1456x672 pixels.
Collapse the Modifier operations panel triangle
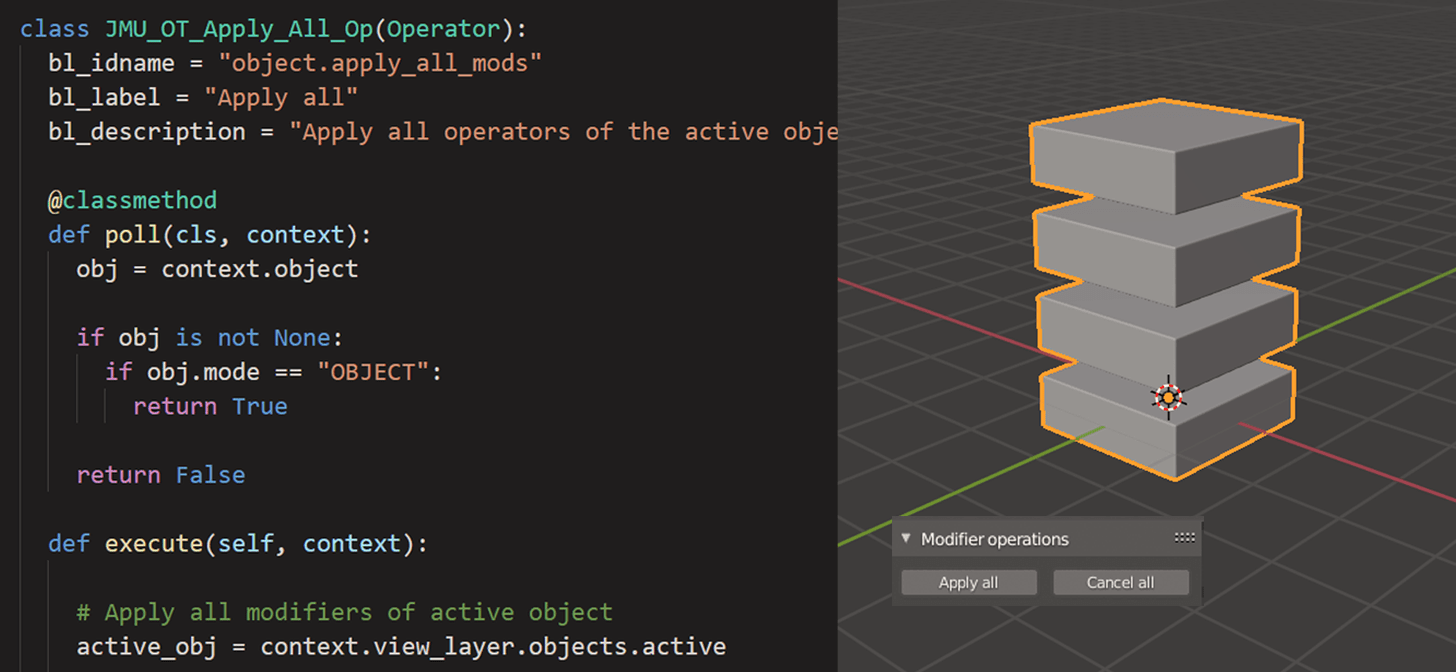[x=905, y=538]
